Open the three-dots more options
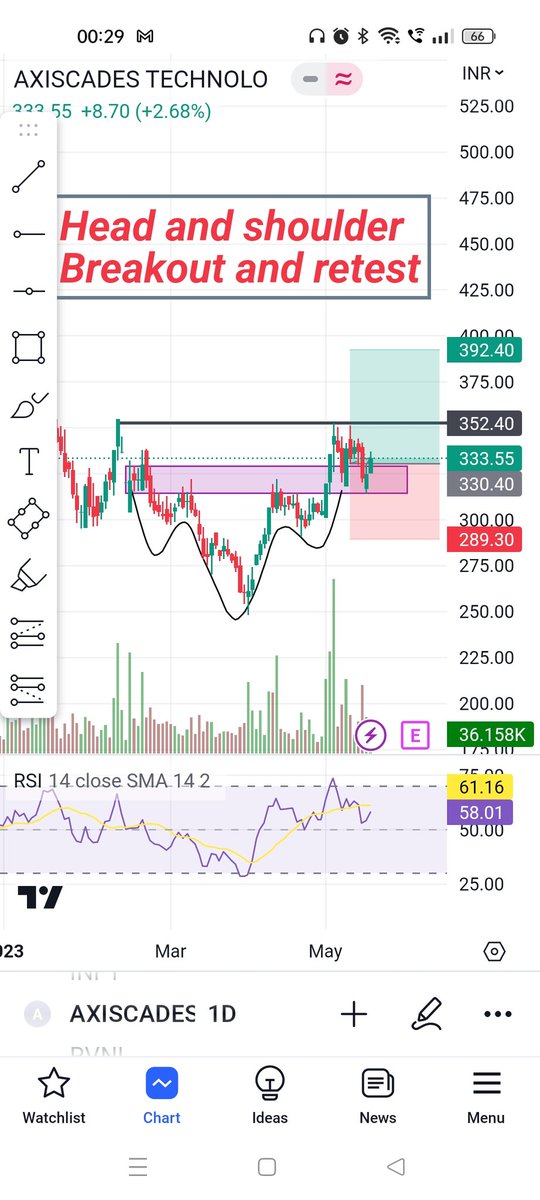The width and height of the screenshot is (540, 1200). (x=497, y=1014)
